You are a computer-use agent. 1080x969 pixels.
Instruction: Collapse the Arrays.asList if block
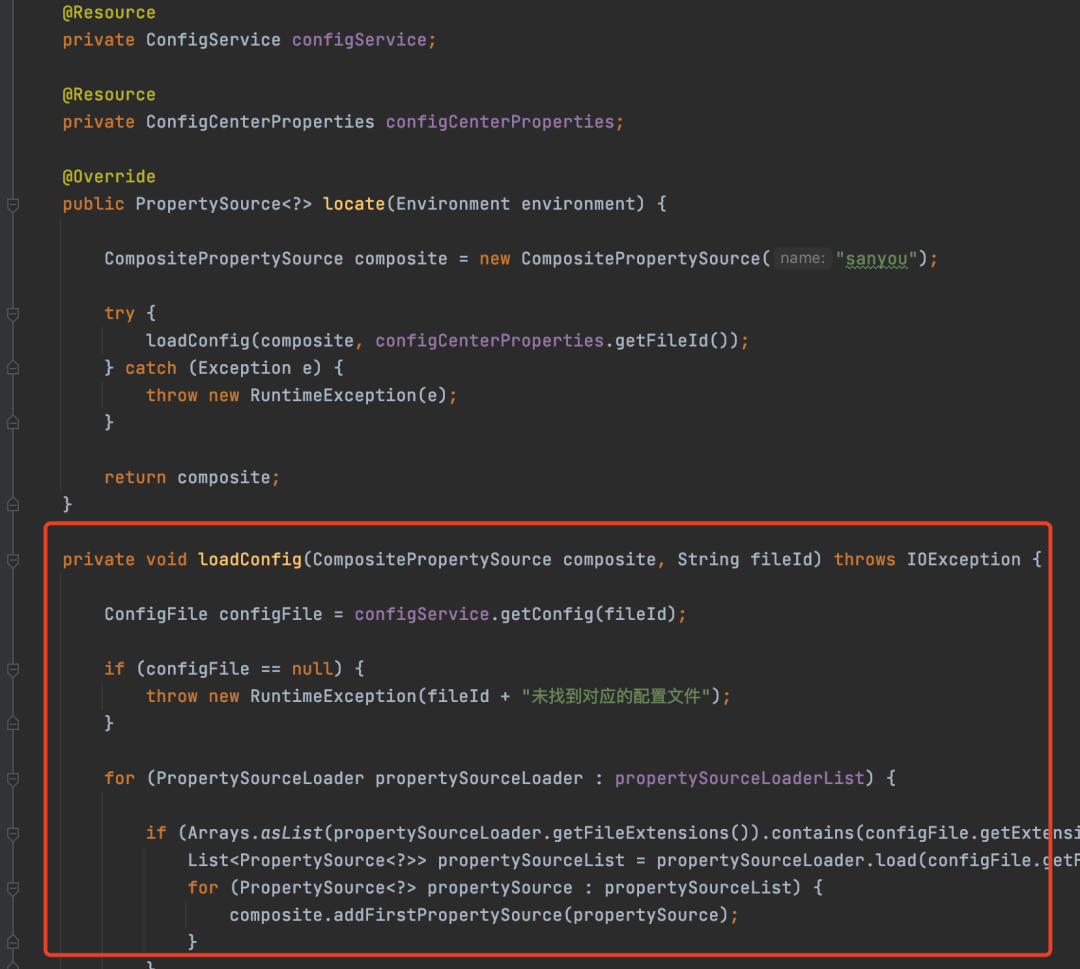[13, 833]
